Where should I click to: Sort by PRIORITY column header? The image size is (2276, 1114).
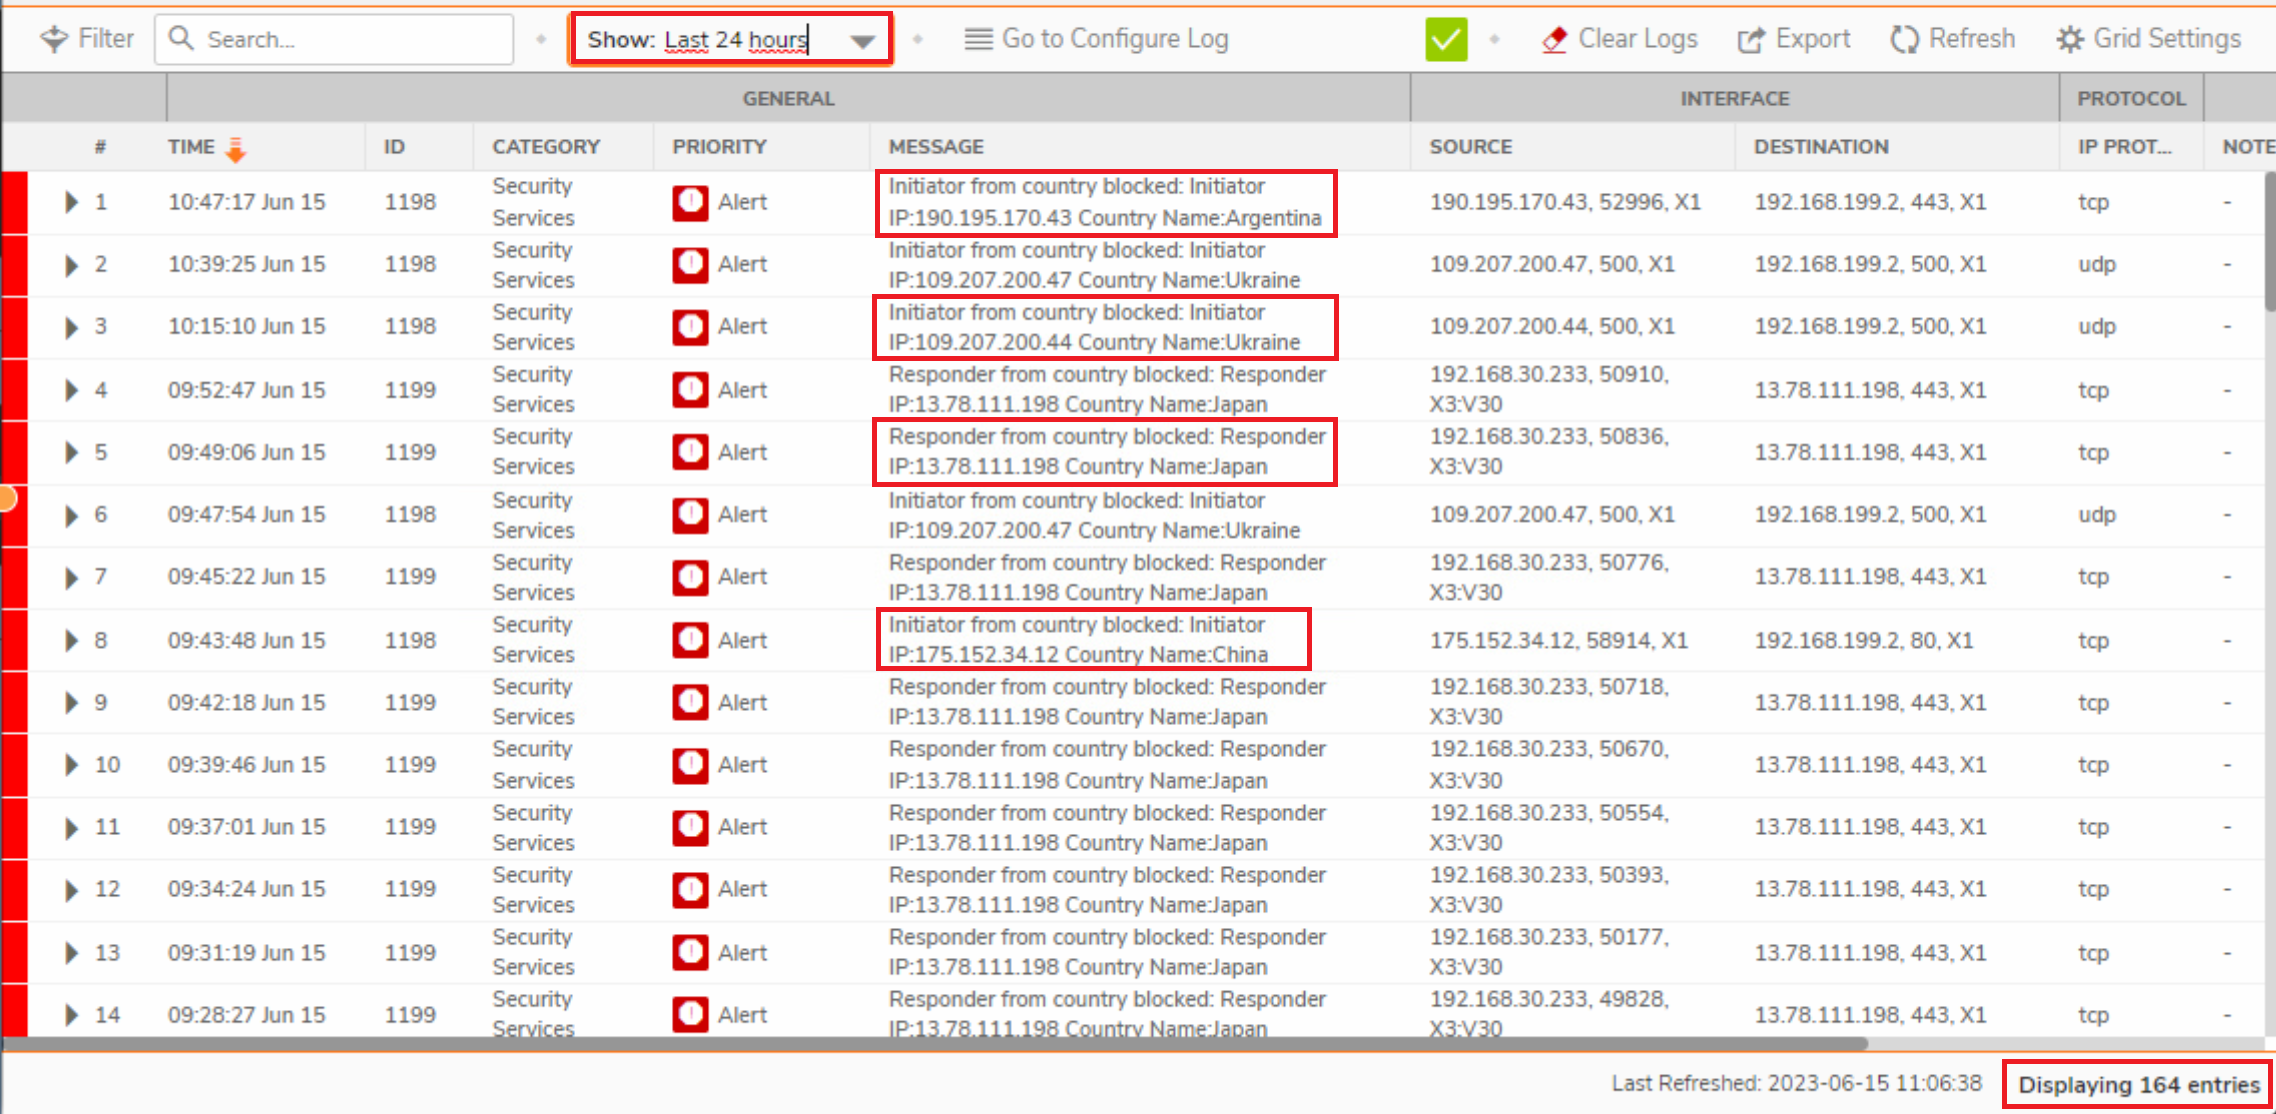(719, 147)
